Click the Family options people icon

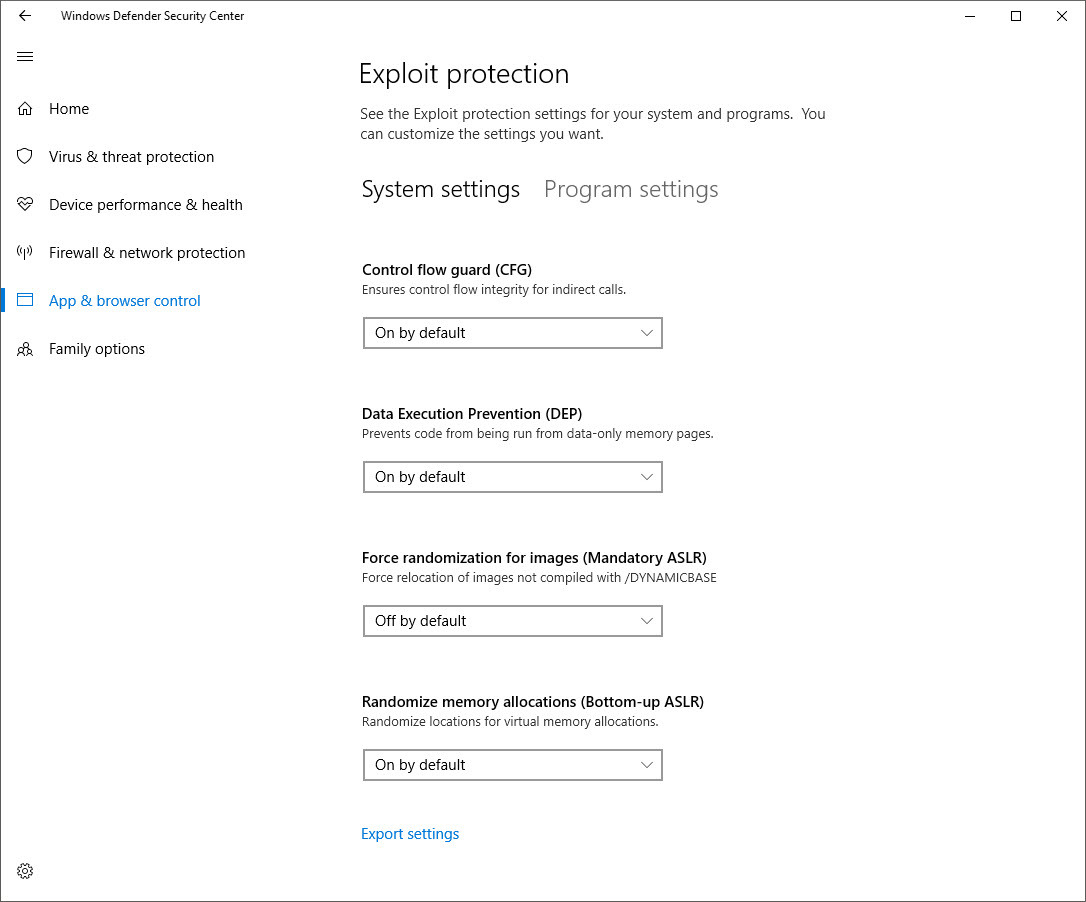click(26, 349)
